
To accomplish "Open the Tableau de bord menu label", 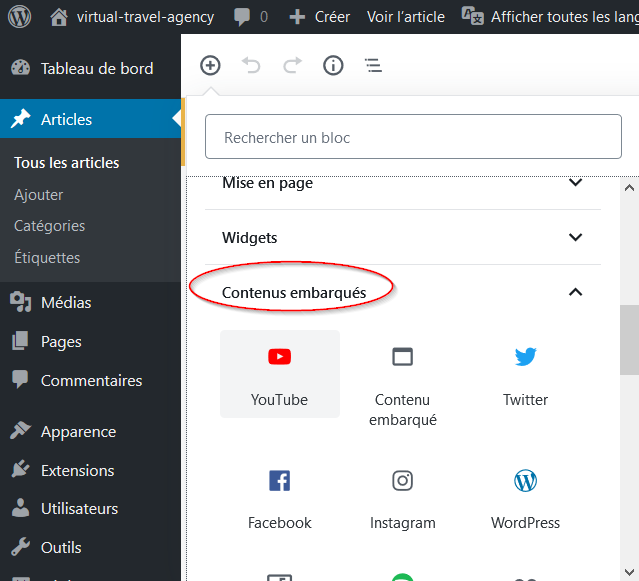I will pos(97,68).
